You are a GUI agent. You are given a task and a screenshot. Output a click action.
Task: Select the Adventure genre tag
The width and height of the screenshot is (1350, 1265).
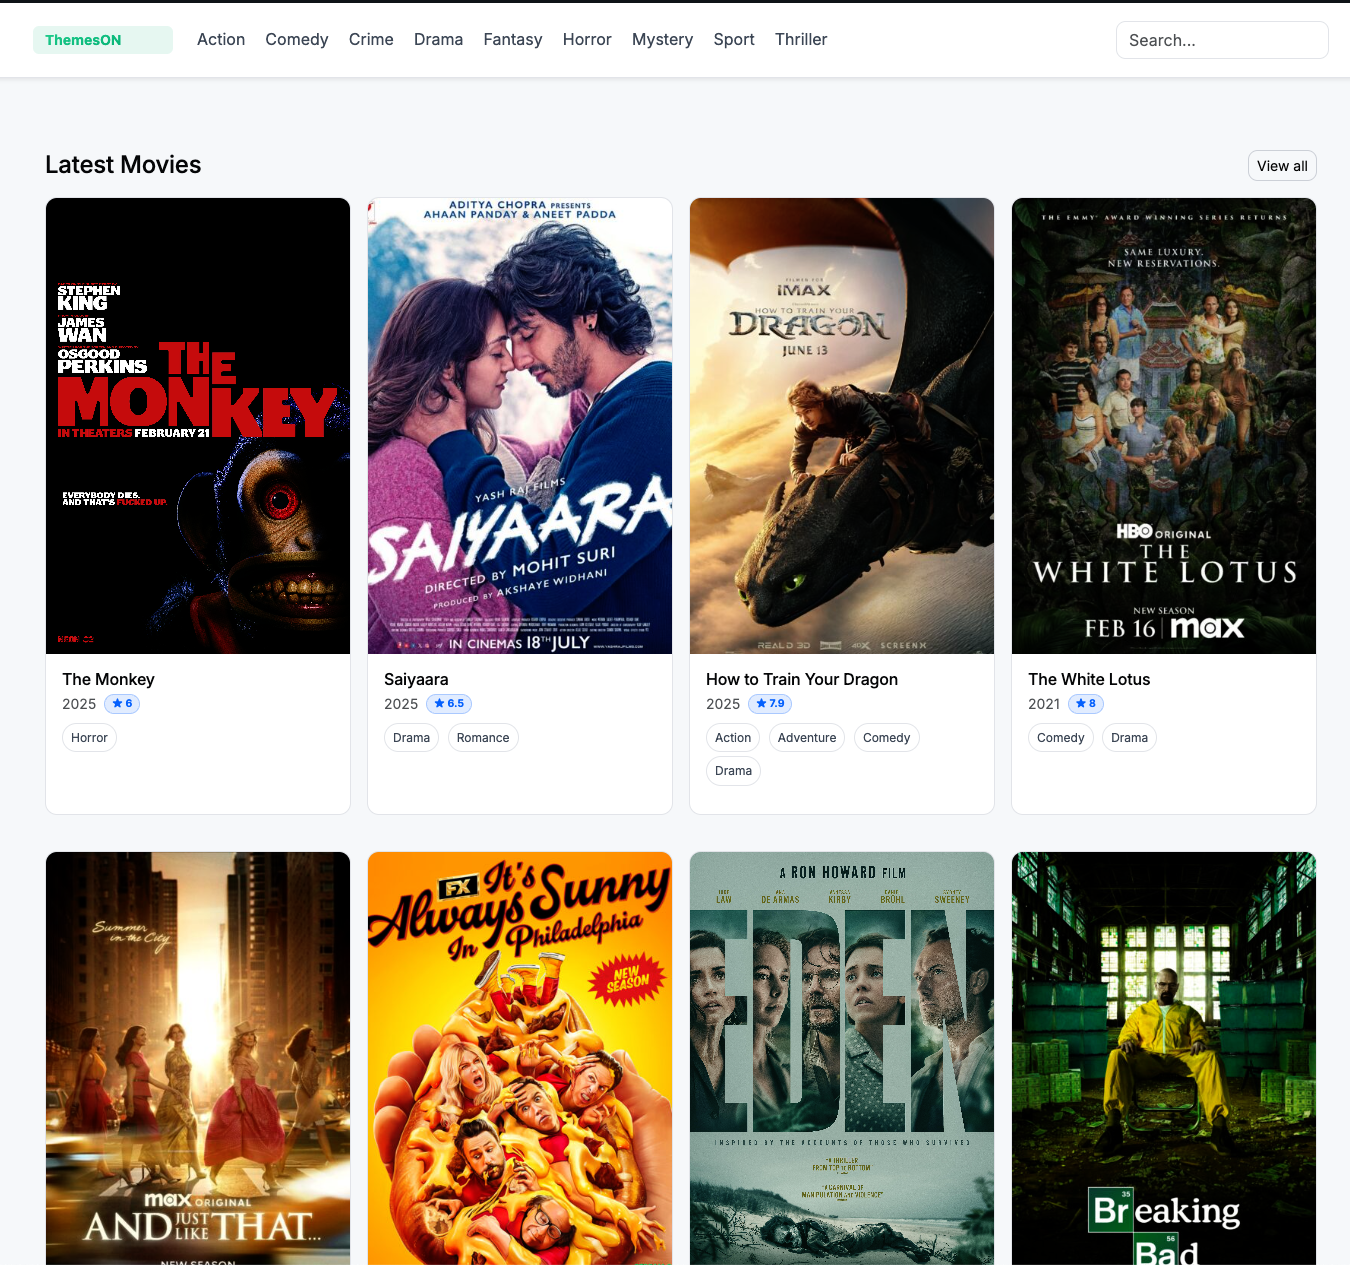tap(807, 738)
